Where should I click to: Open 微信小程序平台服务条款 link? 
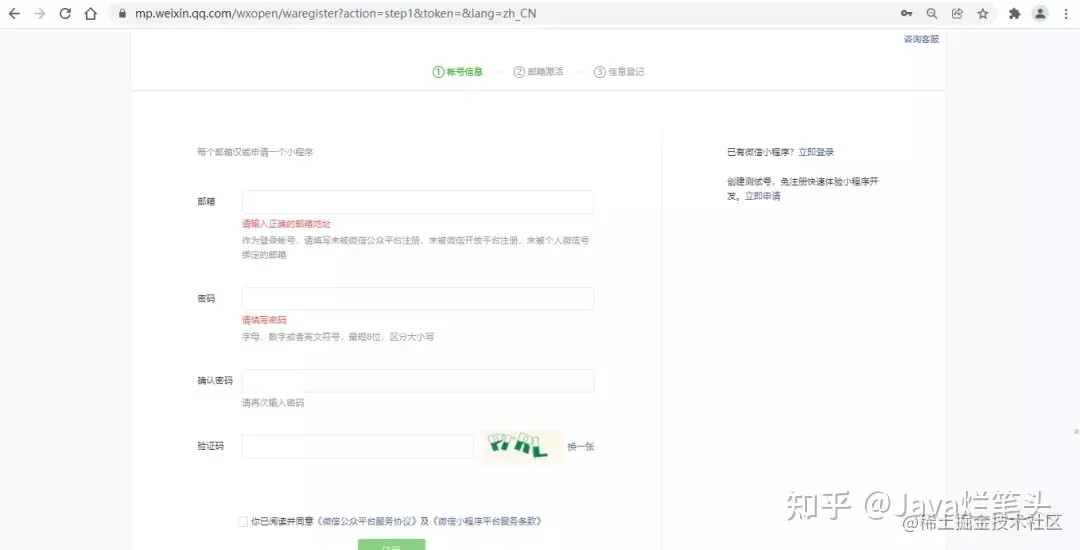tap(488, 522)
